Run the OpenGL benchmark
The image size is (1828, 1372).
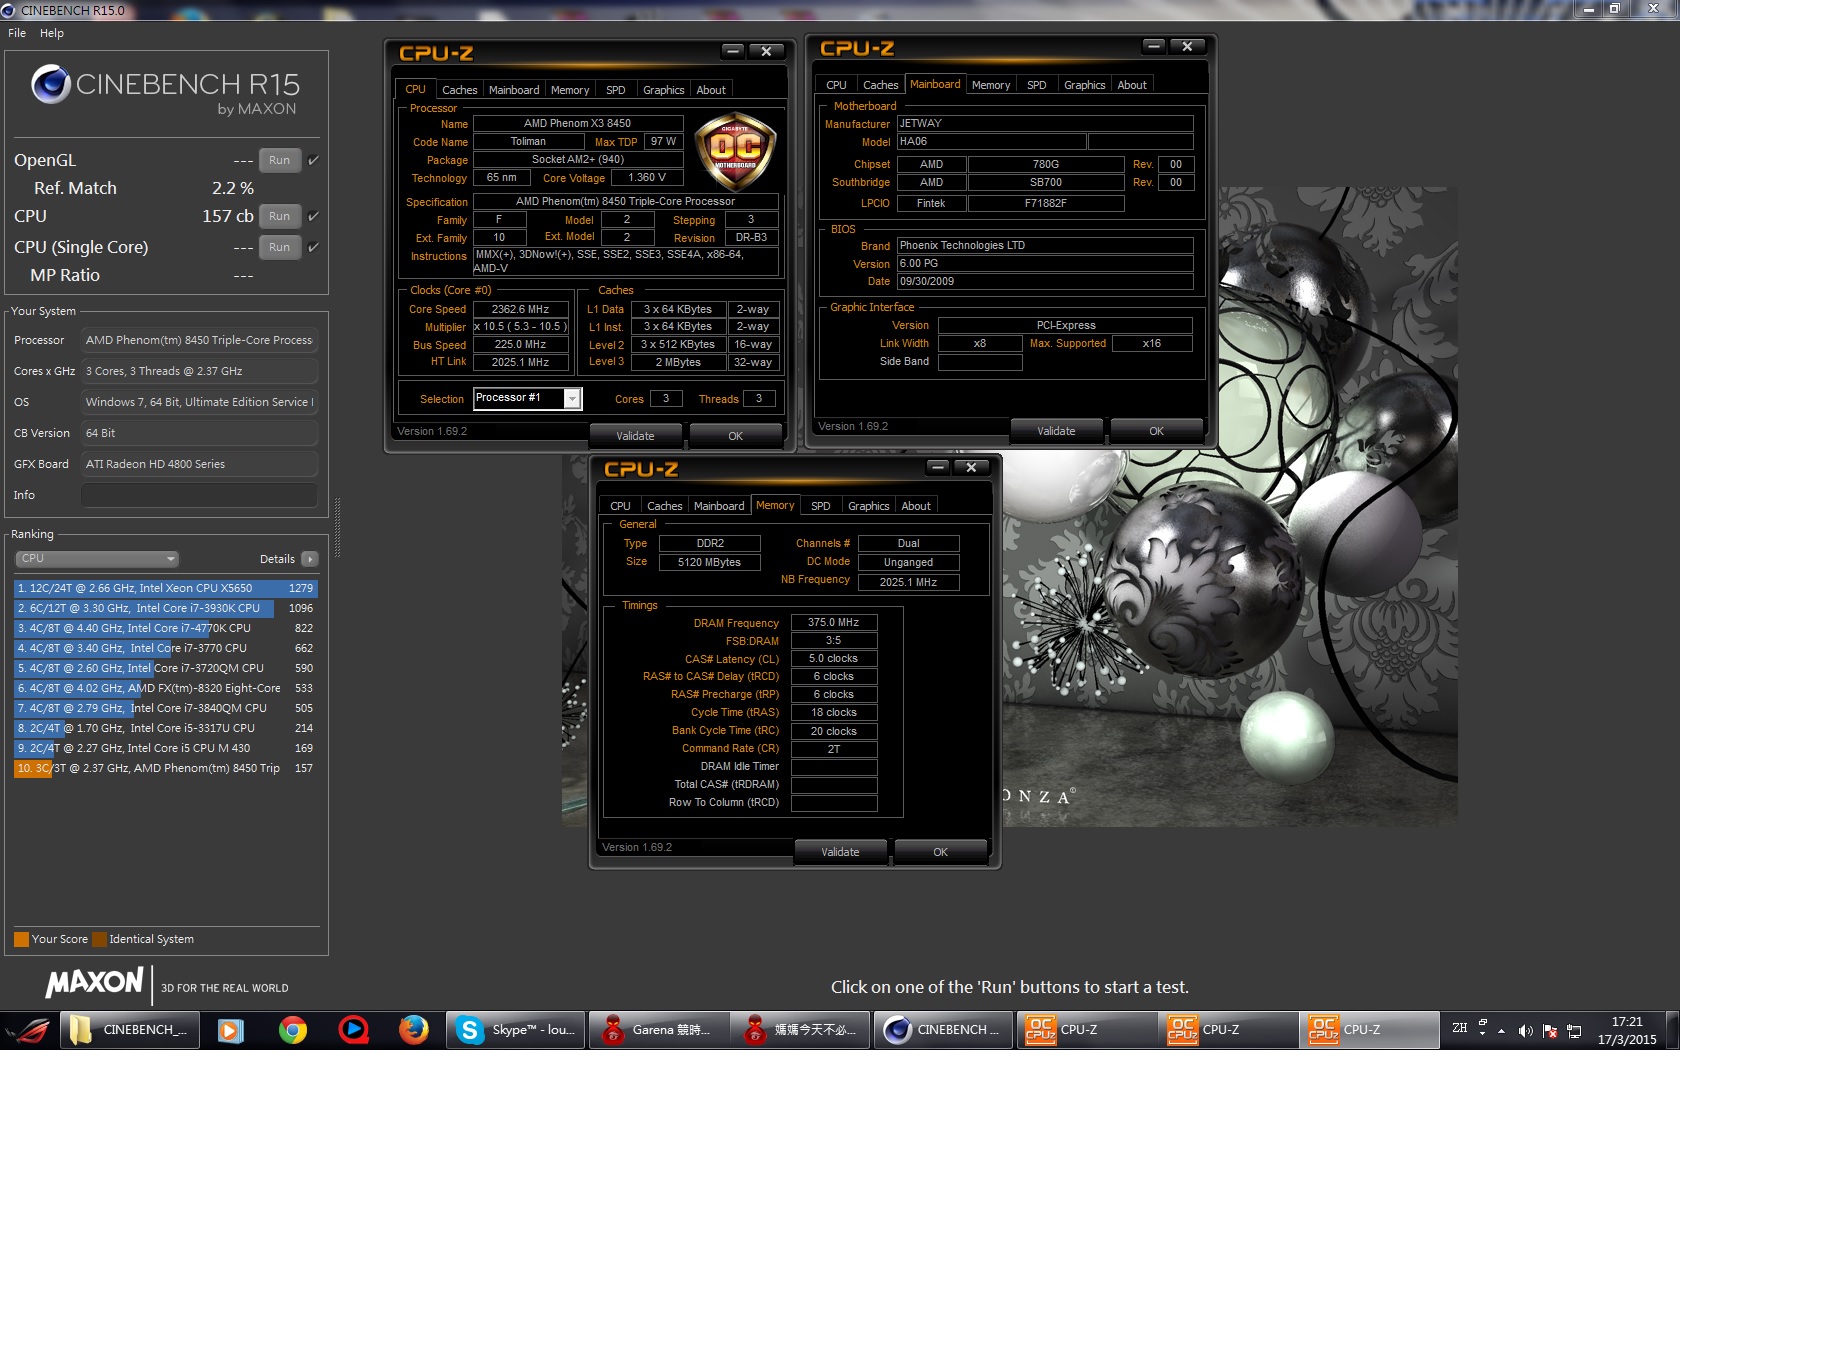click(280, 160)
